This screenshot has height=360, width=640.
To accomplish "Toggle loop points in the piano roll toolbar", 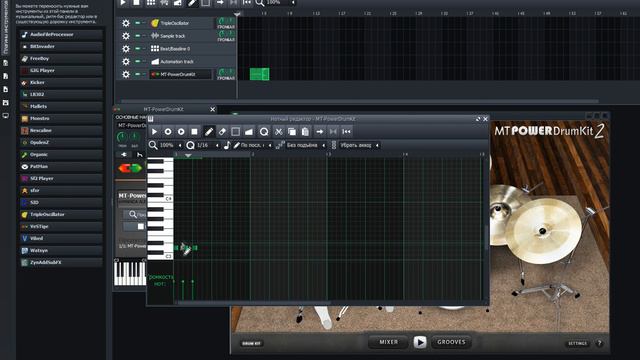I will [x=333, y=132].
